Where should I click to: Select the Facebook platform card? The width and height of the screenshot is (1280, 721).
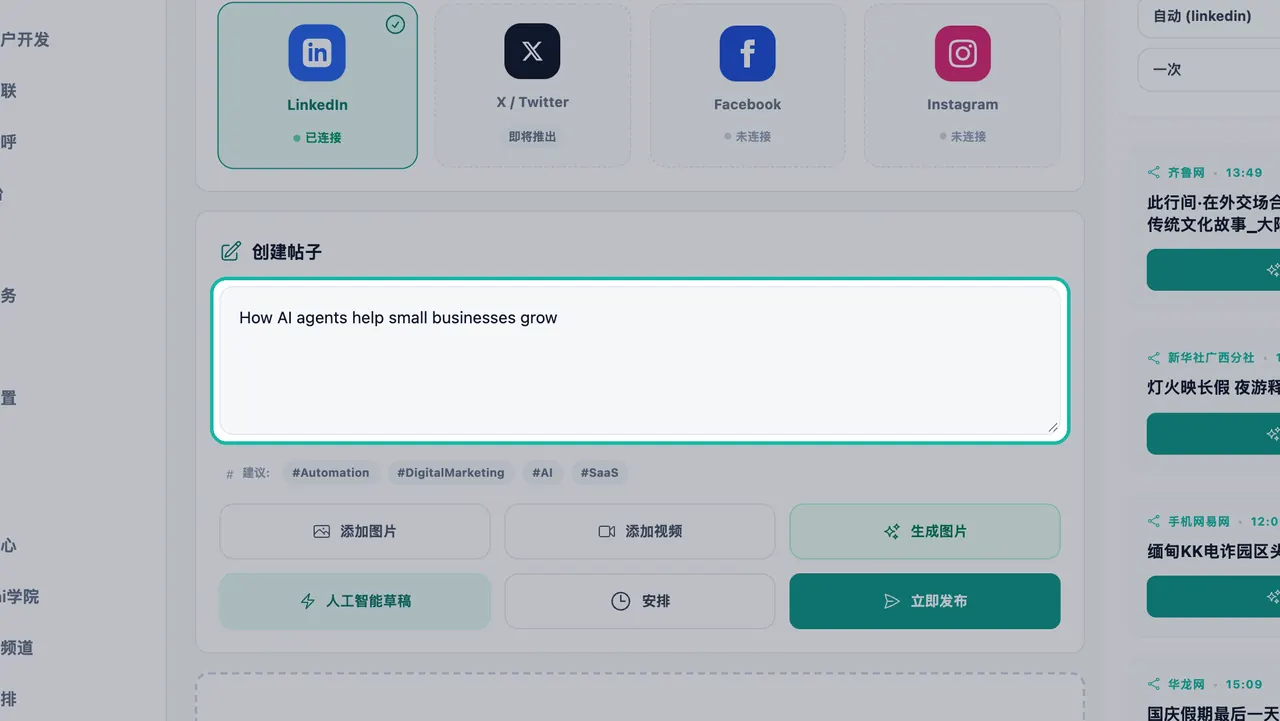(x=747, y=85)
